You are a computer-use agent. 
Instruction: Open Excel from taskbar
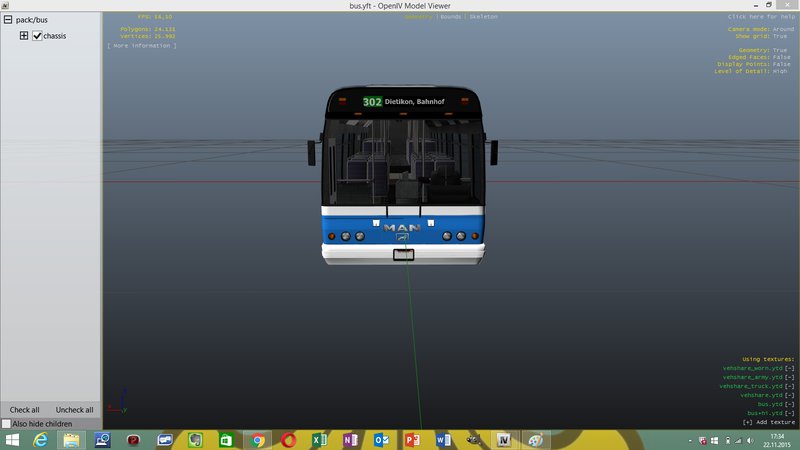(319, 440)
